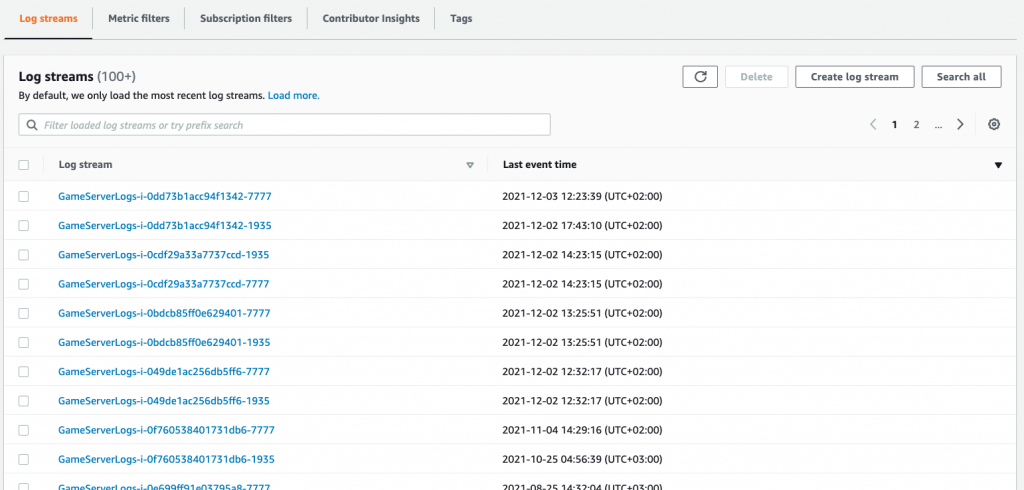Switch to the Log streams tab

(x=48, y=18)
